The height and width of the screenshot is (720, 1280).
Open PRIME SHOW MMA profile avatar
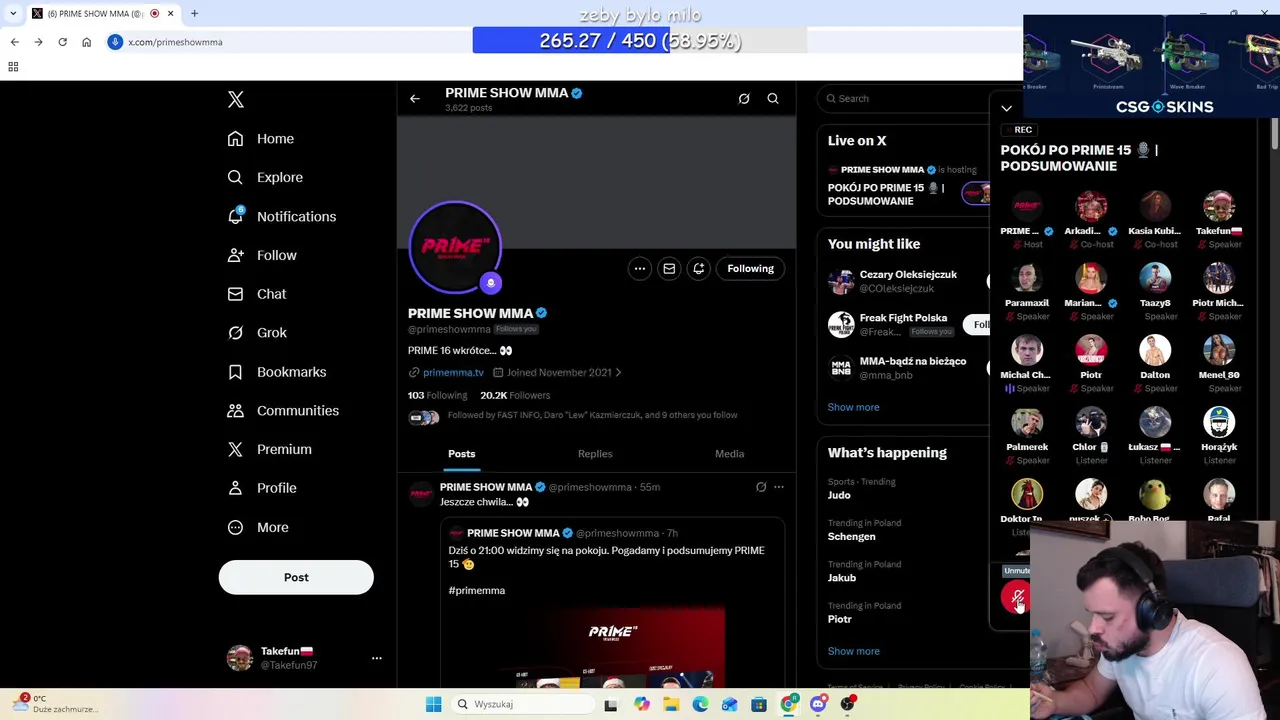point(455,247)
